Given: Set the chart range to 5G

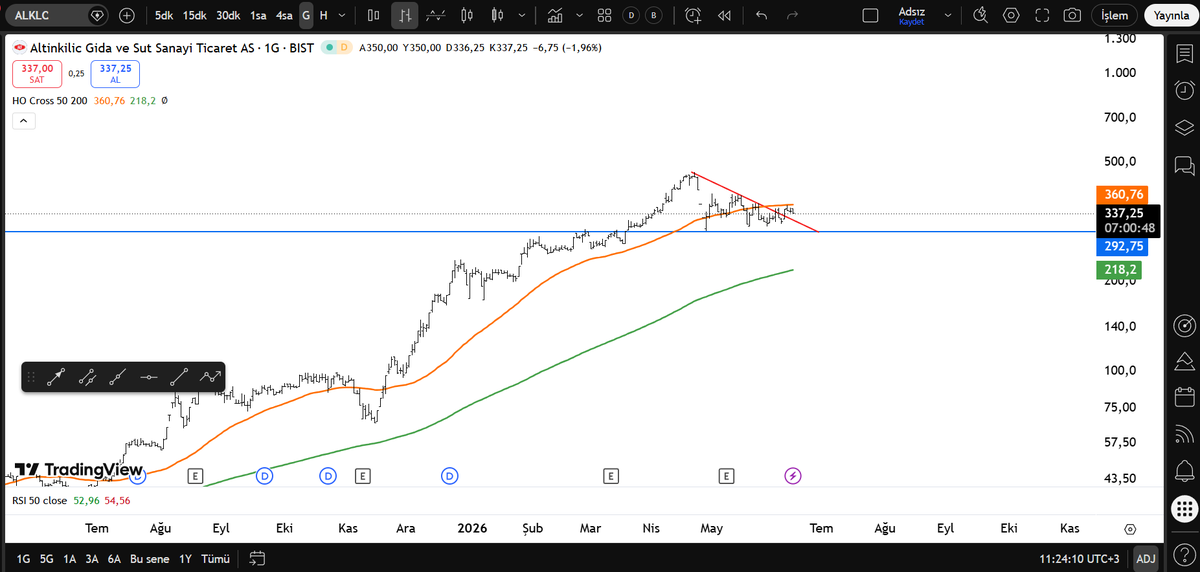Looking at the screenshot, I should coord(47,558).
